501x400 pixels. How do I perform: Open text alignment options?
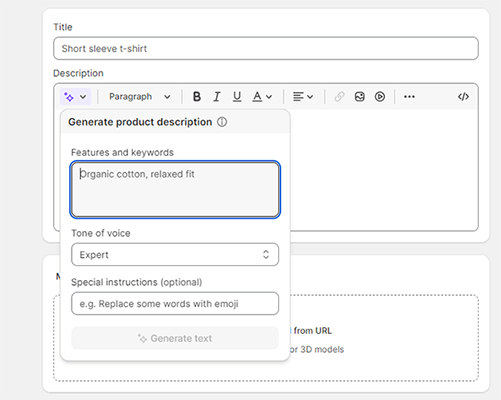(x=303, y=97)
